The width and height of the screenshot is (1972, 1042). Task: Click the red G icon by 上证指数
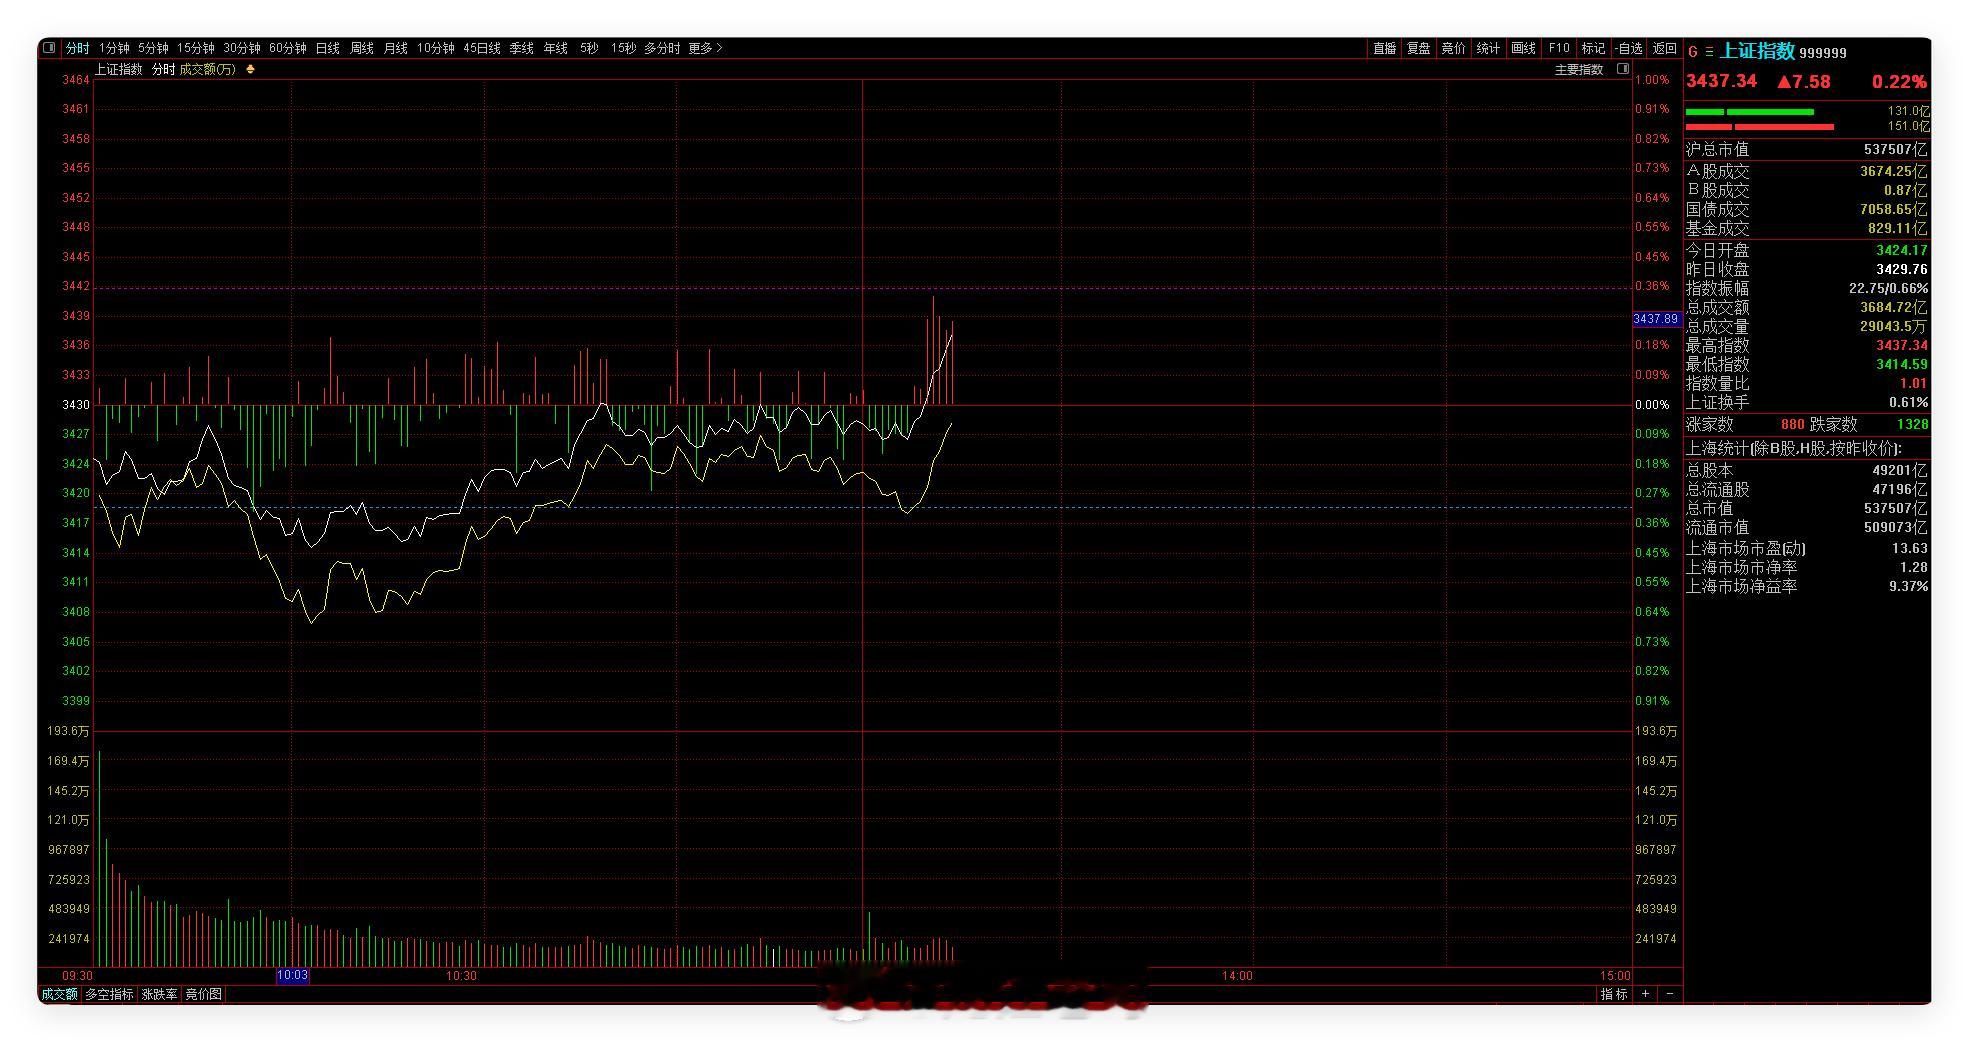[1693, 52]
